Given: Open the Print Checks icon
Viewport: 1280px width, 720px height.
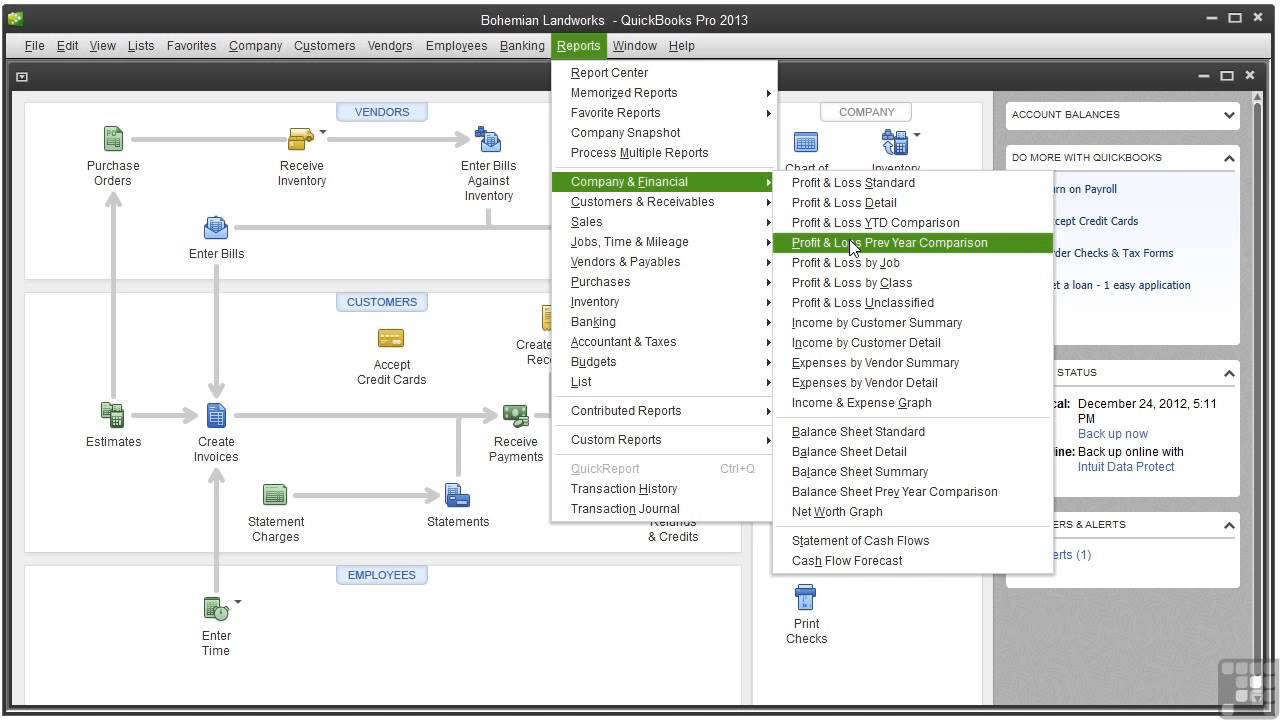Looking at the screenshot, I should pos(806,596).
